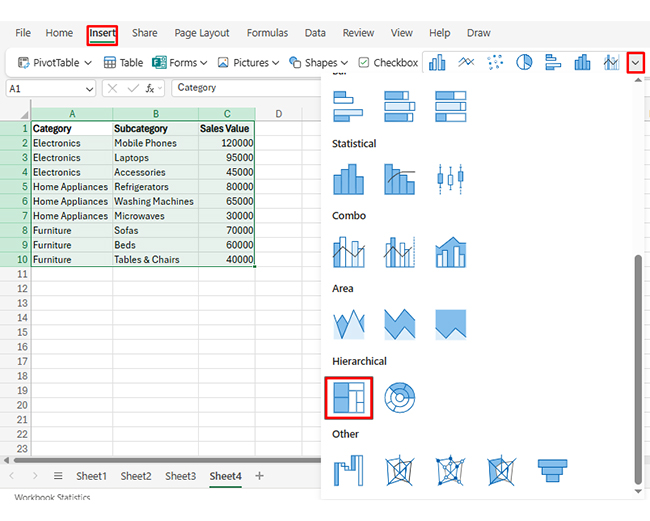The width and height of the screenshot is (650, 521).
Task: Add a new sheet with plus button
Action: [x=260, y=476]
